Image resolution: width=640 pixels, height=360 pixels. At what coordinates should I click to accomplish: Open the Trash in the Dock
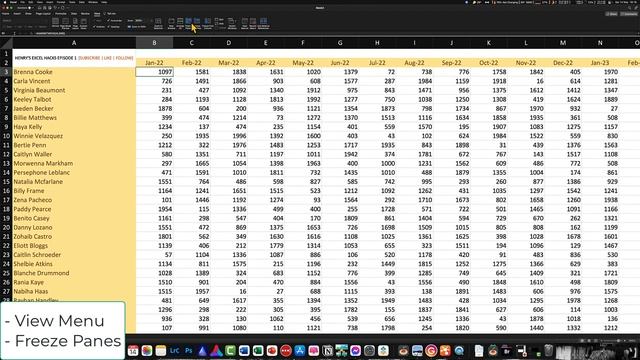(549, 351)
